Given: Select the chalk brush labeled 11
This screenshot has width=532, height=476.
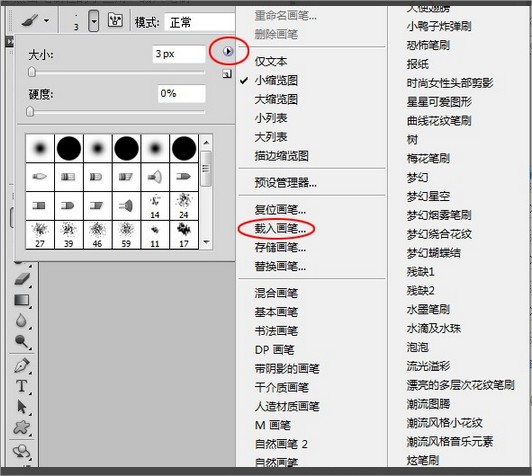Looking at the screenshot, I should pos(155,235).
